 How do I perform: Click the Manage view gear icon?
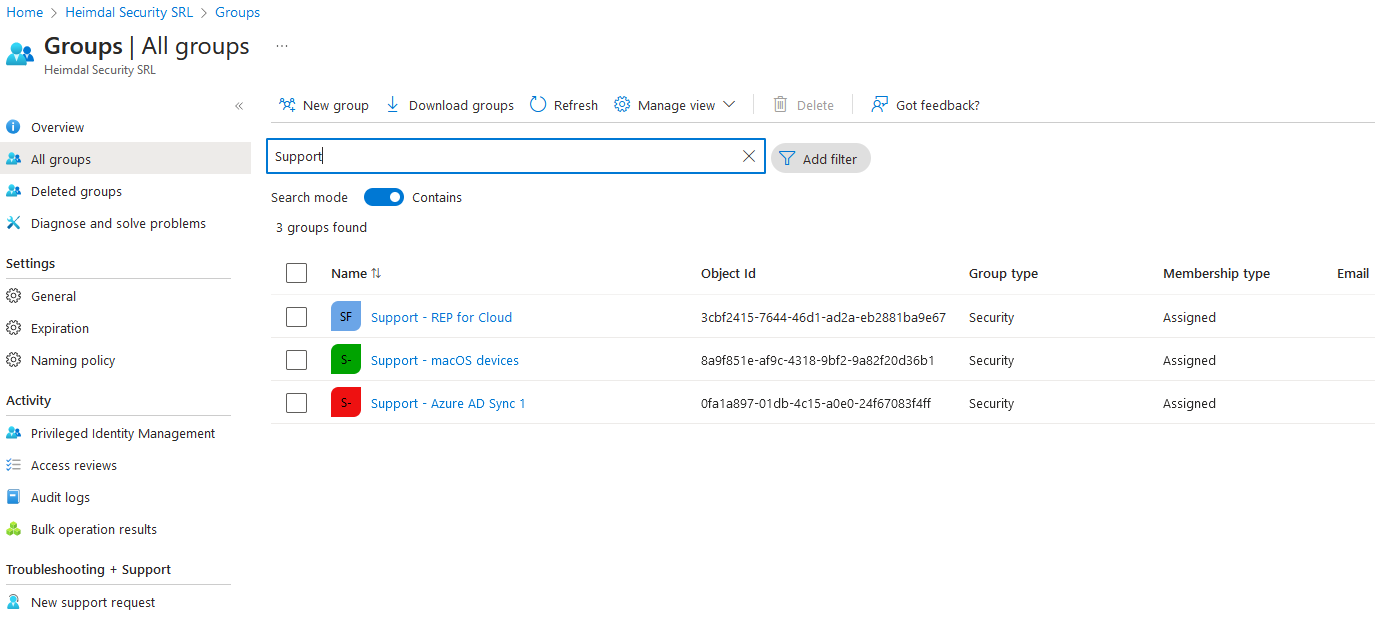[622, 105]
